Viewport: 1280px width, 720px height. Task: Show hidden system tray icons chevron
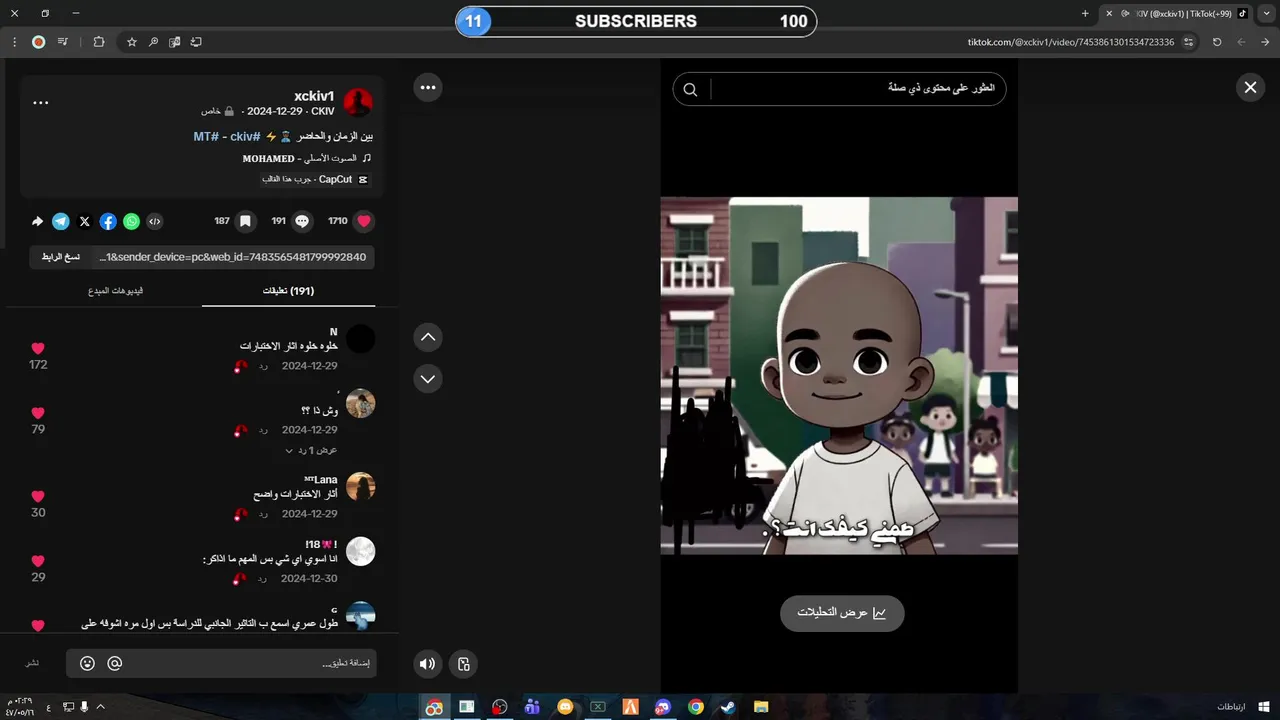tap(100, 707)
